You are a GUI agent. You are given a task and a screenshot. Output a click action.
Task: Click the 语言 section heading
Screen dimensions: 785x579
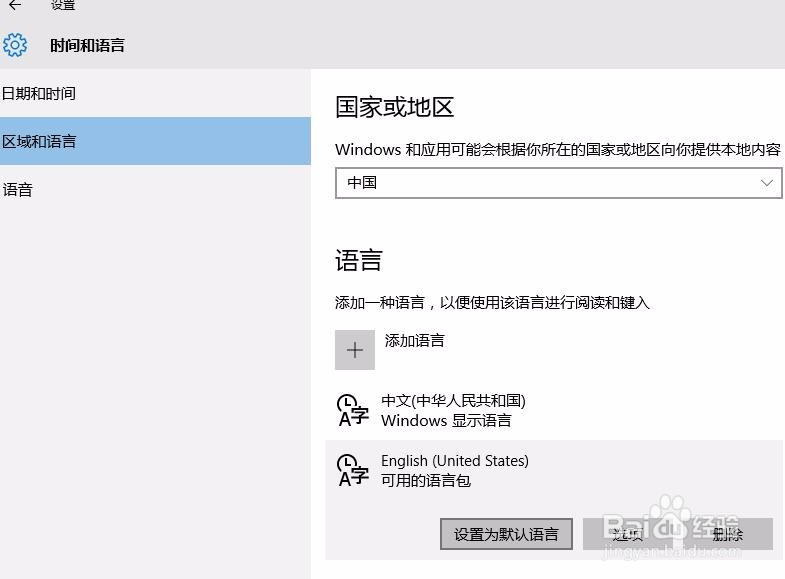pos(358,261)
